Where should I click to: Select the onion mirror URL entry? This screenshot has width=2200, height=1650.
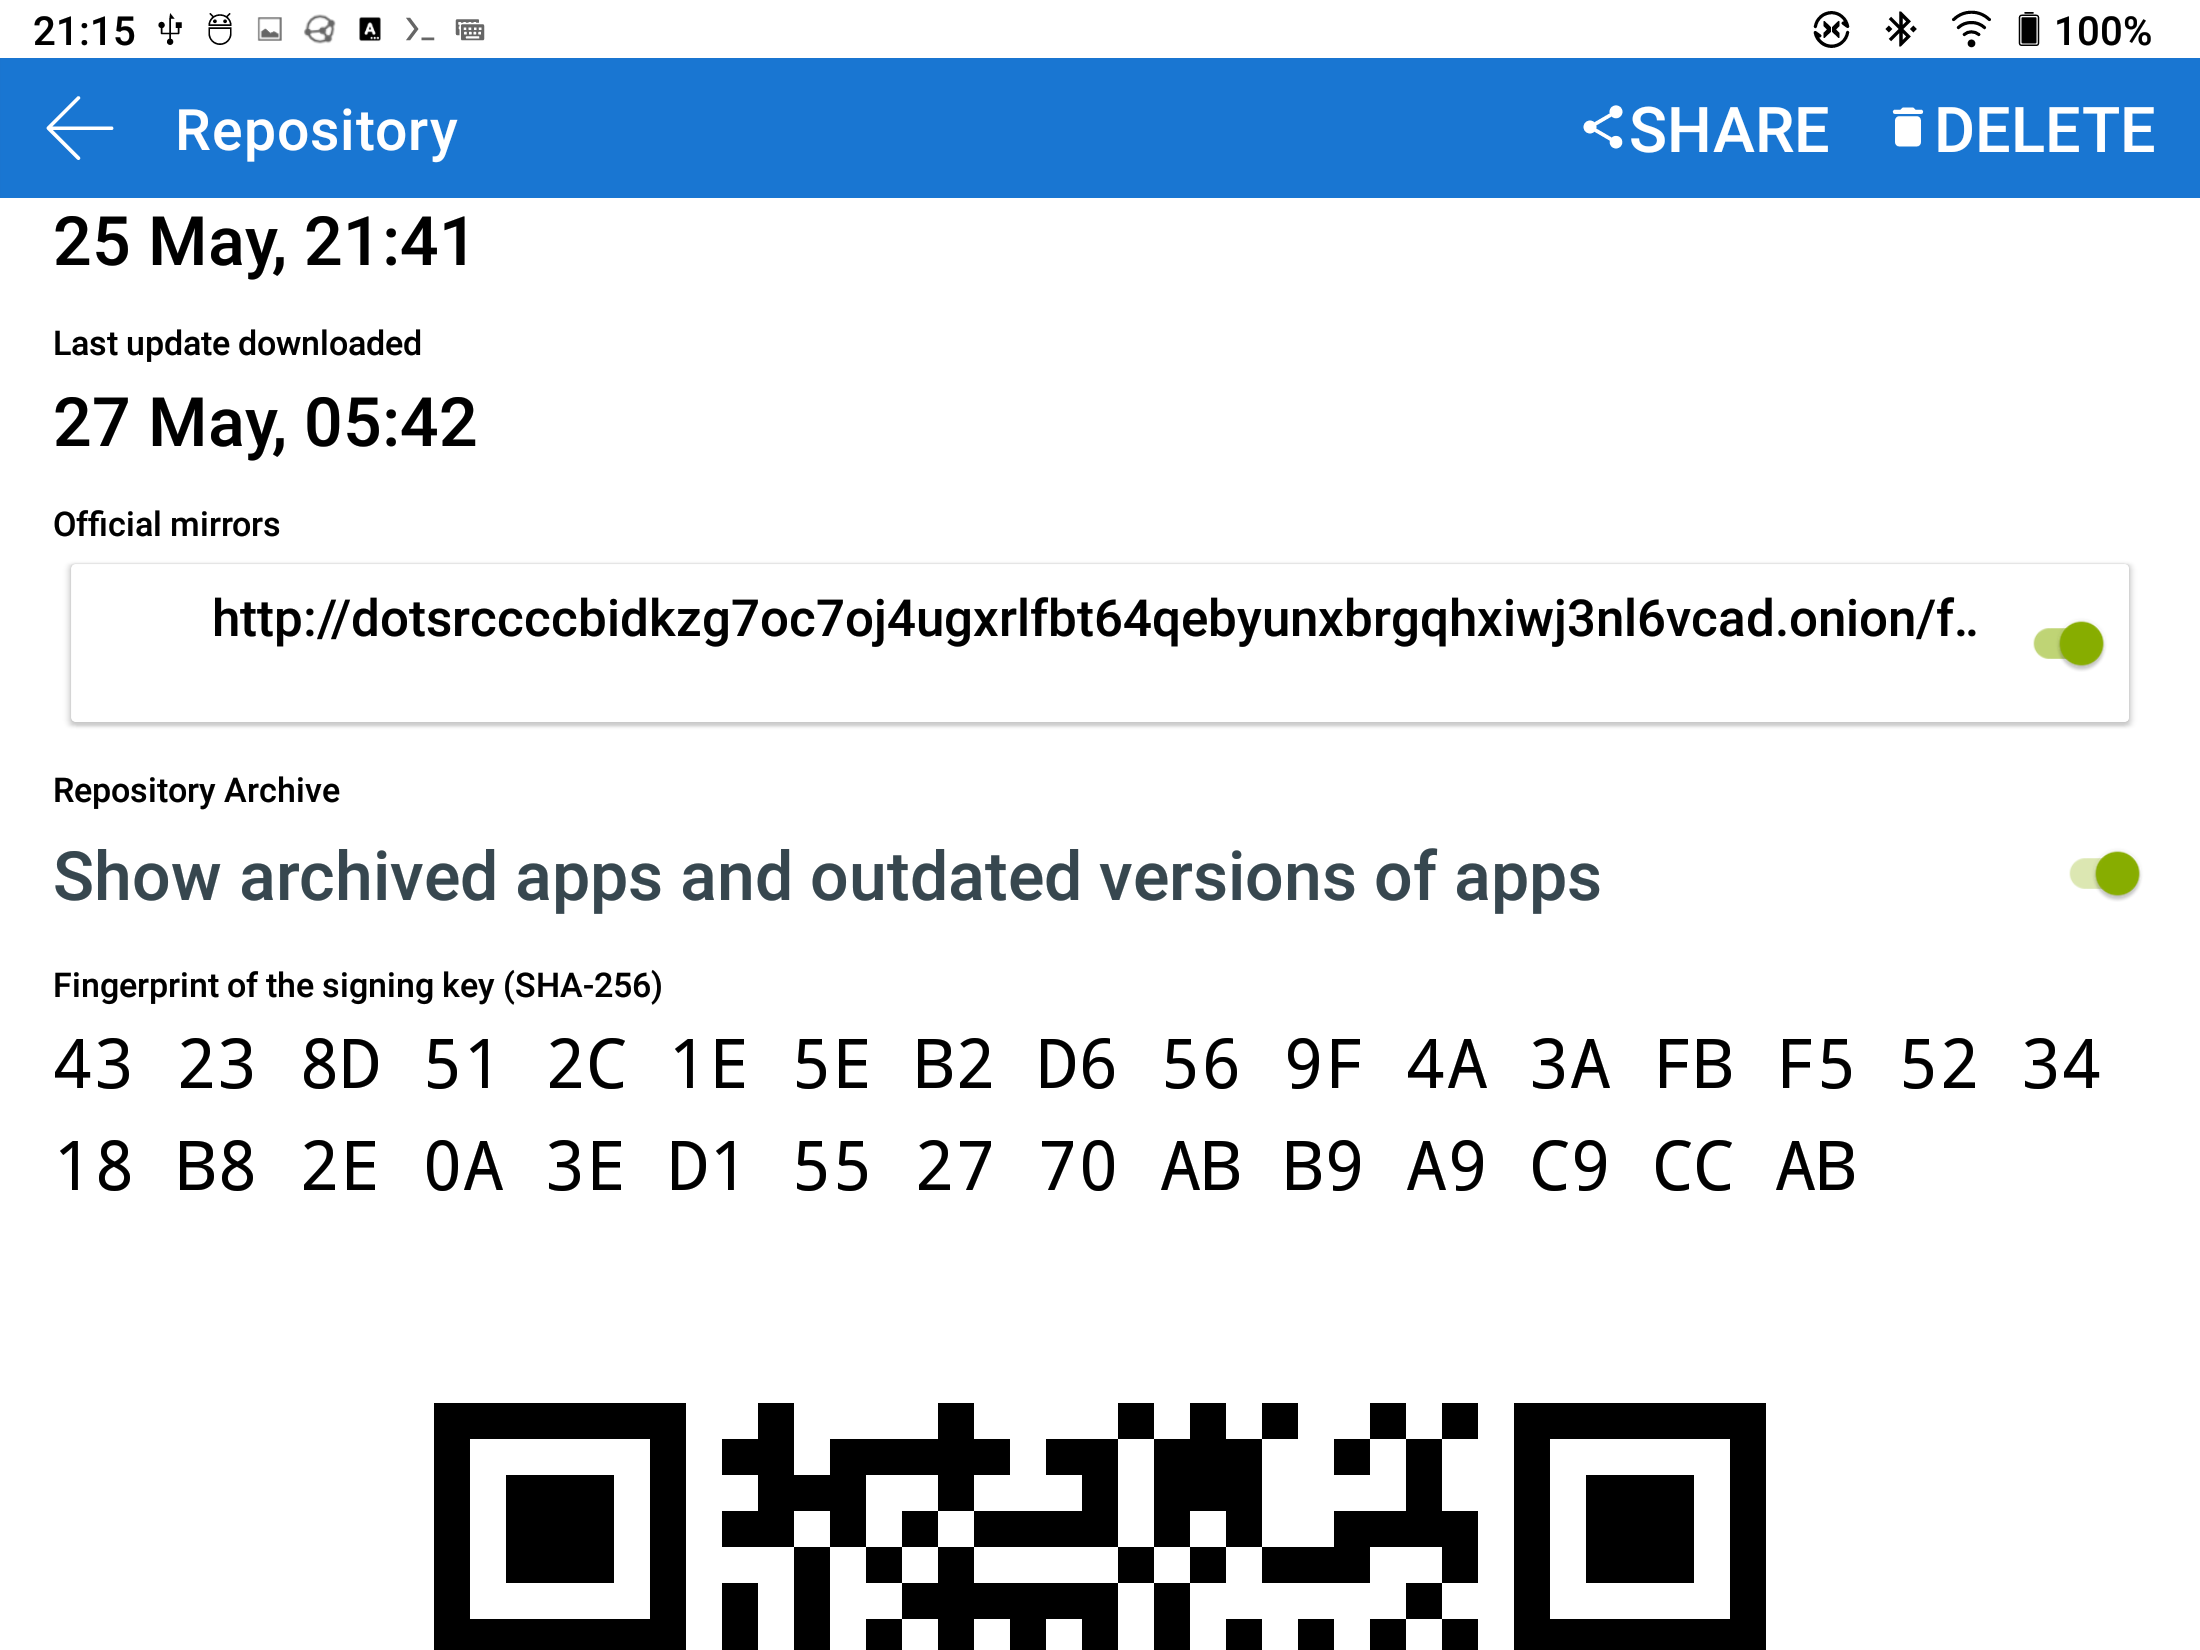(x=1100, y=643)
